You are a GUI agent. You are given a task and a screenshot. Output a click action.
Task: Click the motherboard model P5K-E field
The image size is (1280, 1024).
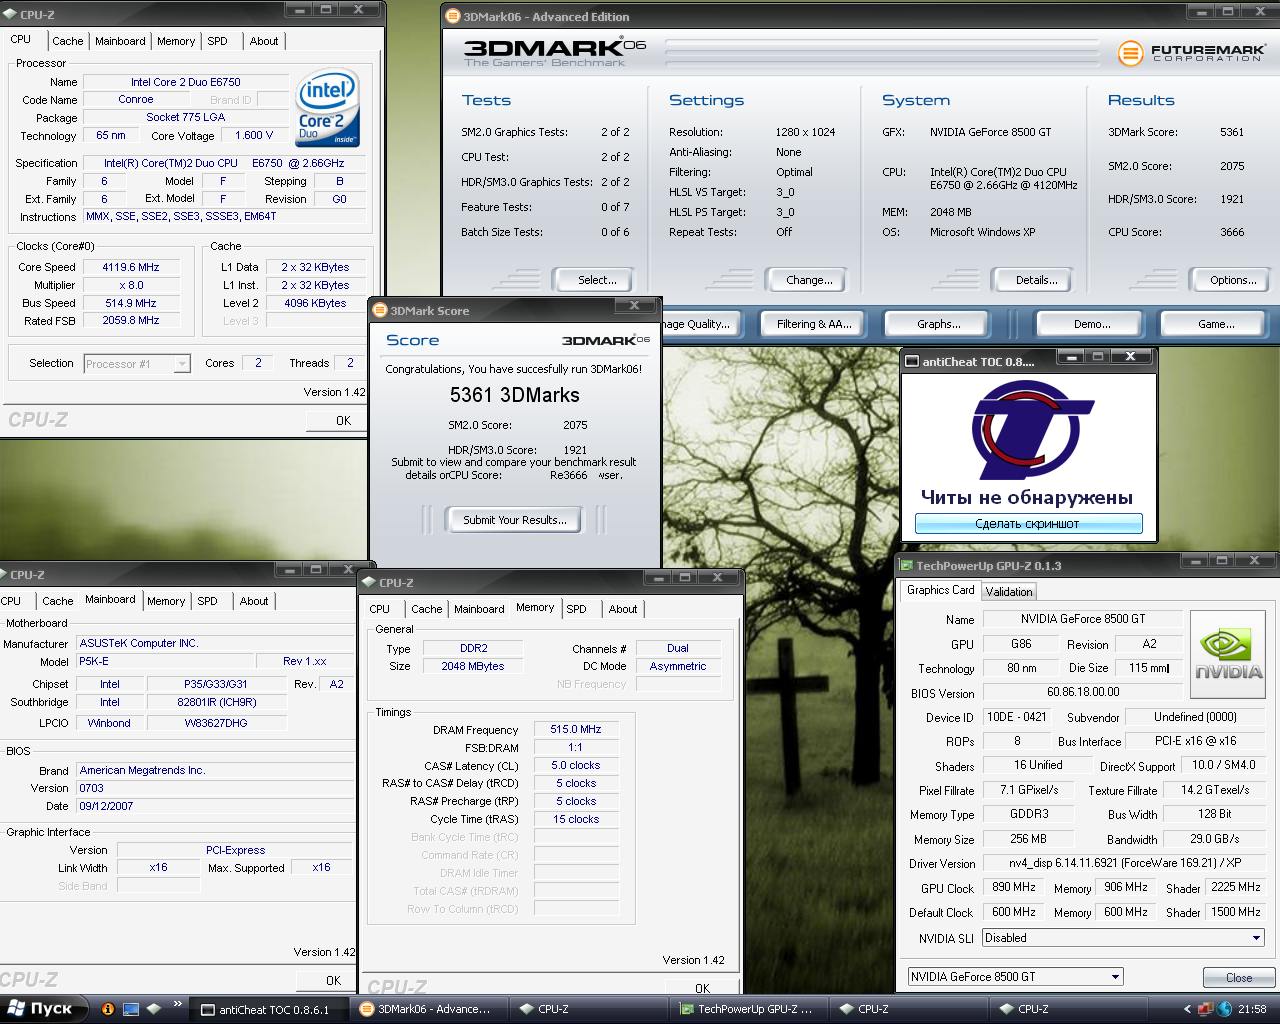tap(163, 662)
